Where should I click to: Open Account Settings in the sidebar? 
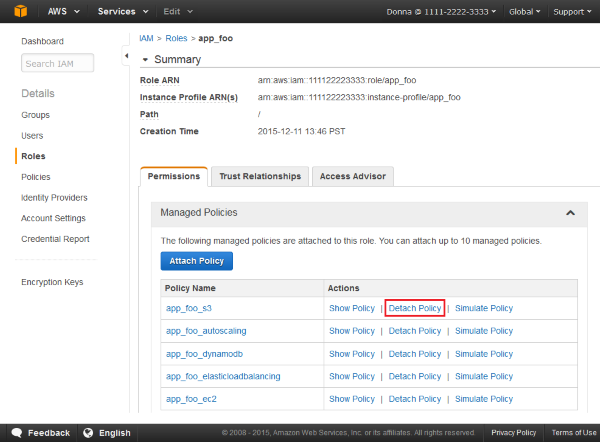pyautogui.click(x=53, y=218)
